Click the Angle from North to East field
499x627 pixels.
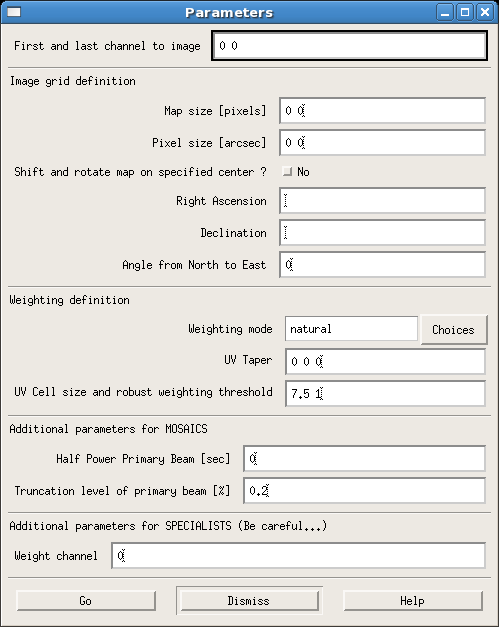pos(382,264)
